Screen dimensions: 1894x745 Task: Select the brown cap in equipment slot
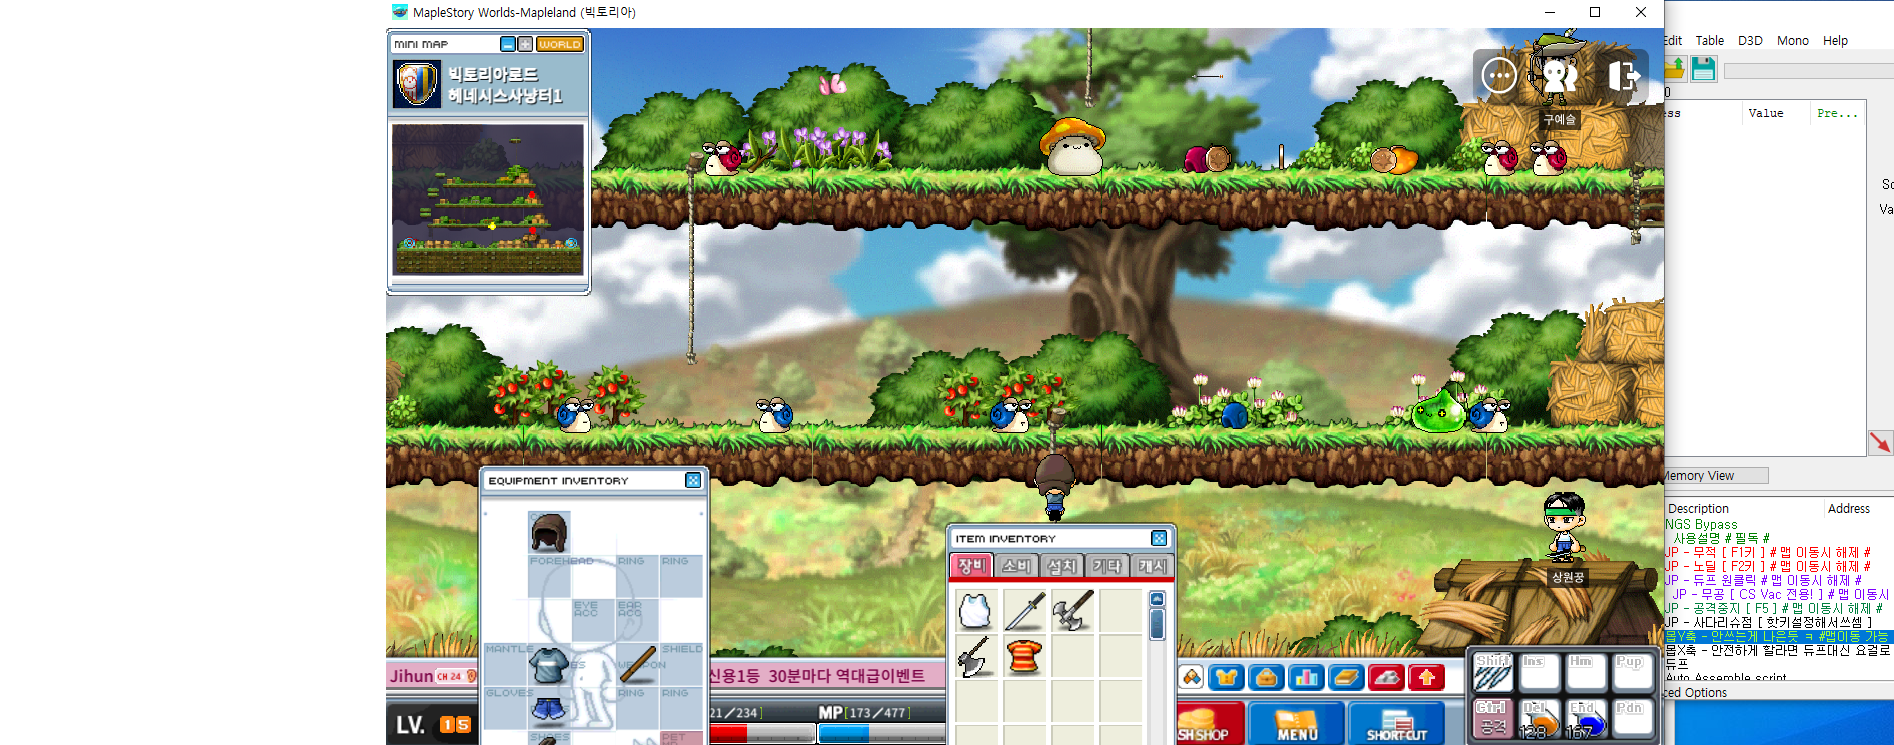[549, 532]
